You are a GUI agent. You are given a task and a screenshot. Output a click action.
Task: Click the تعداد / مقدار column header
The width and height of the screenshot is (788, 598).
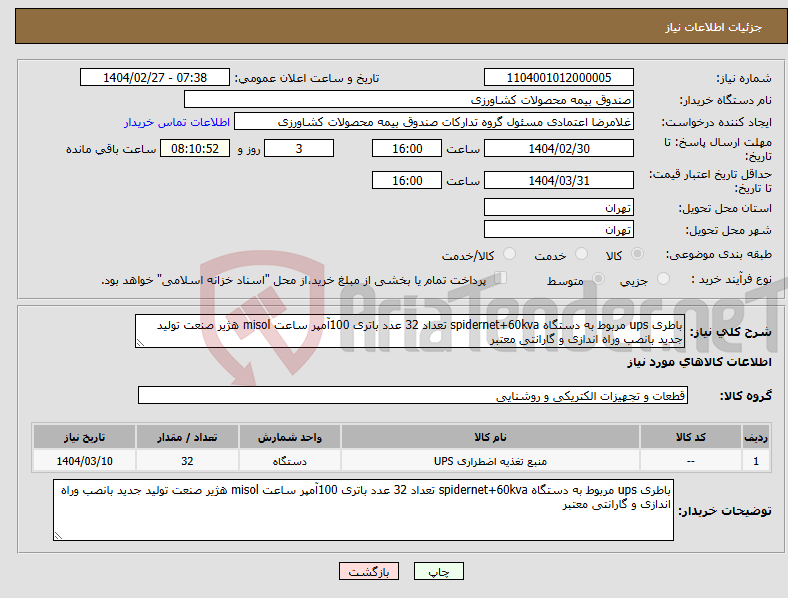[187, 437]
